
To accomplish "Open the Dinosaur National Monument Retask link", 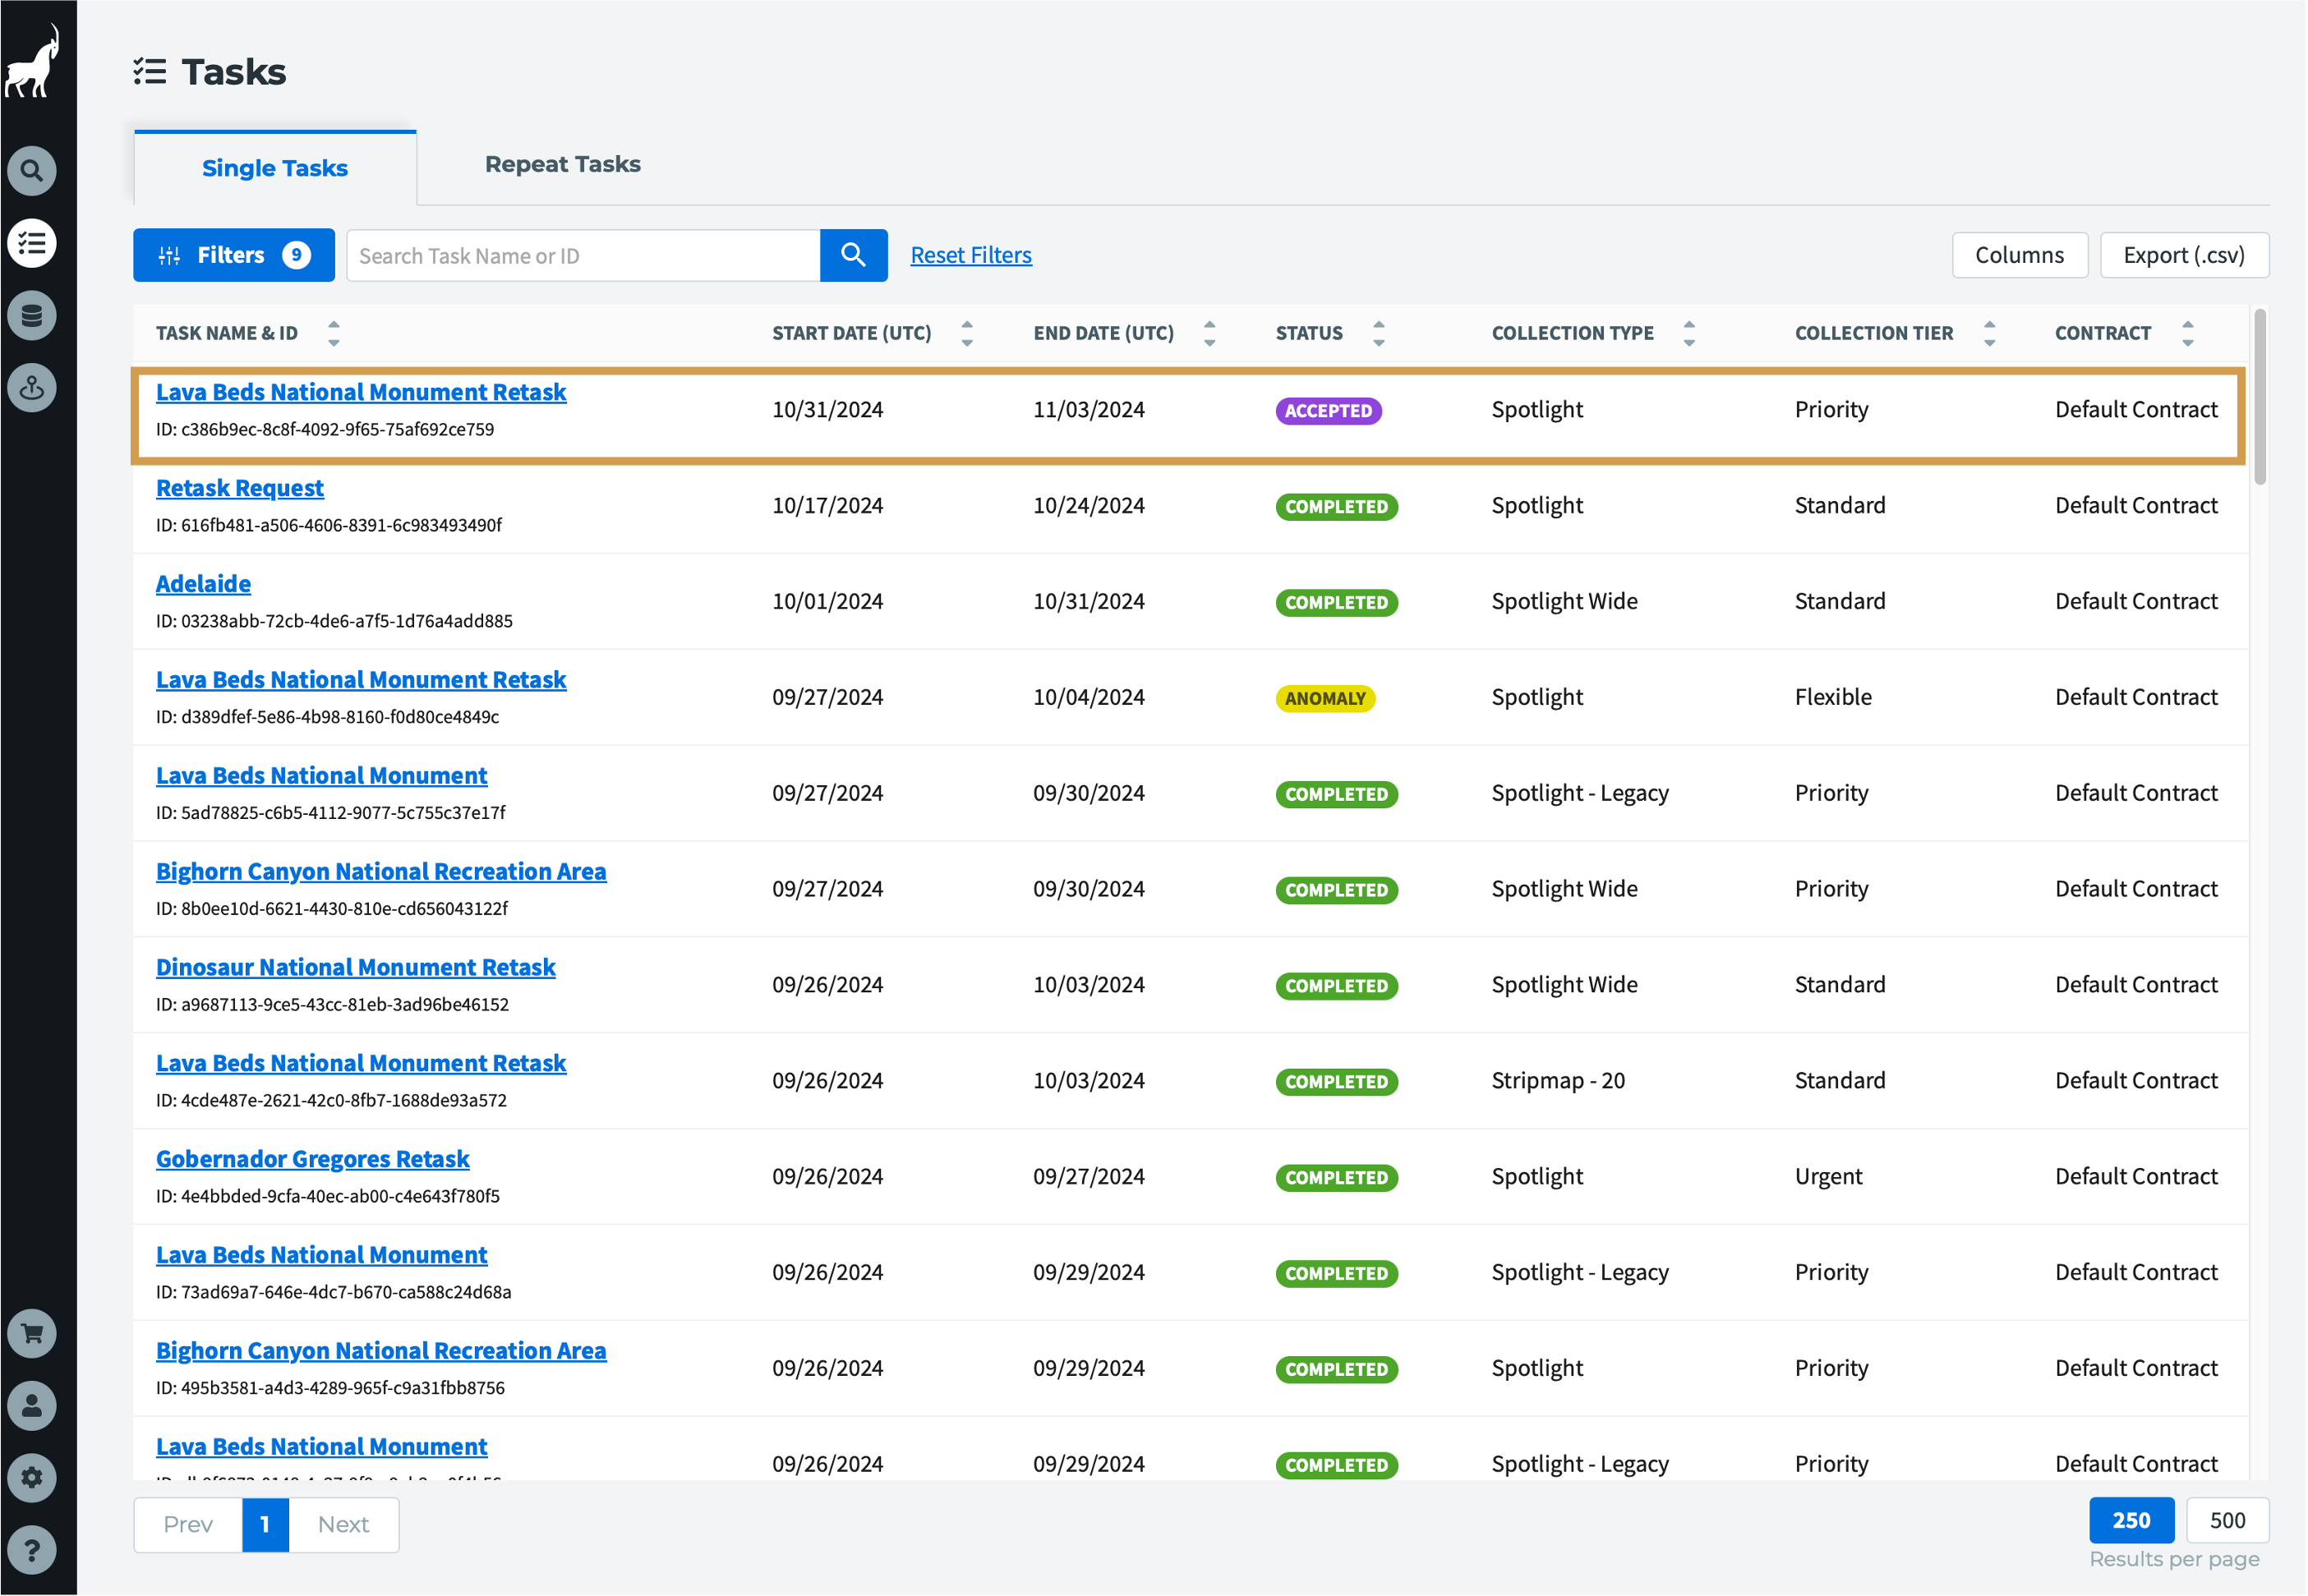I will click(x=356, y=968).
